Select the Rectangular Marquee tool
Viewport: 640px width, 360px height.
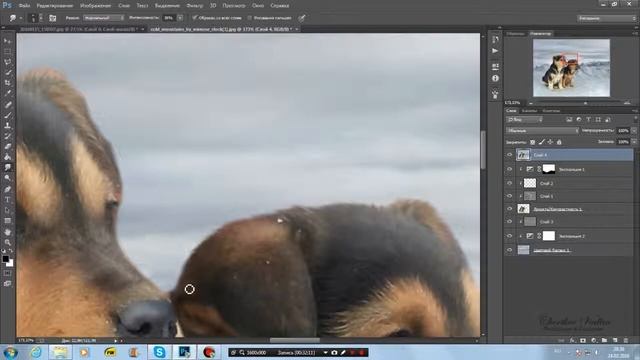tap(7, 51)
